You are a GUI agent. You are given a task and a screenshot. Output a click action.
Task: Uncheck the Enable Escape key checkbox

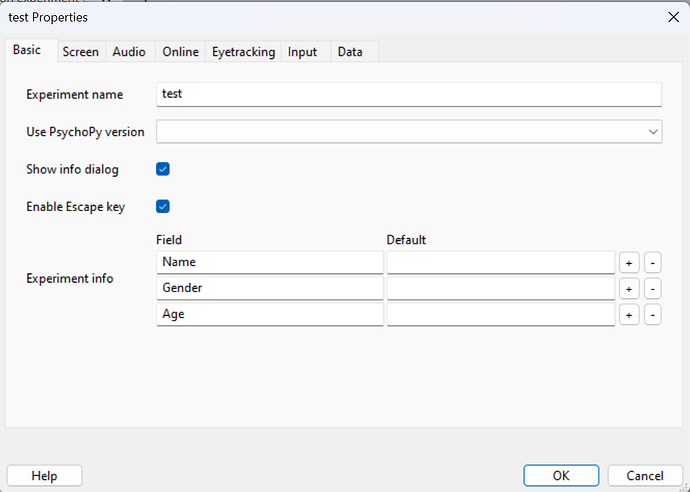pos(163,206)
